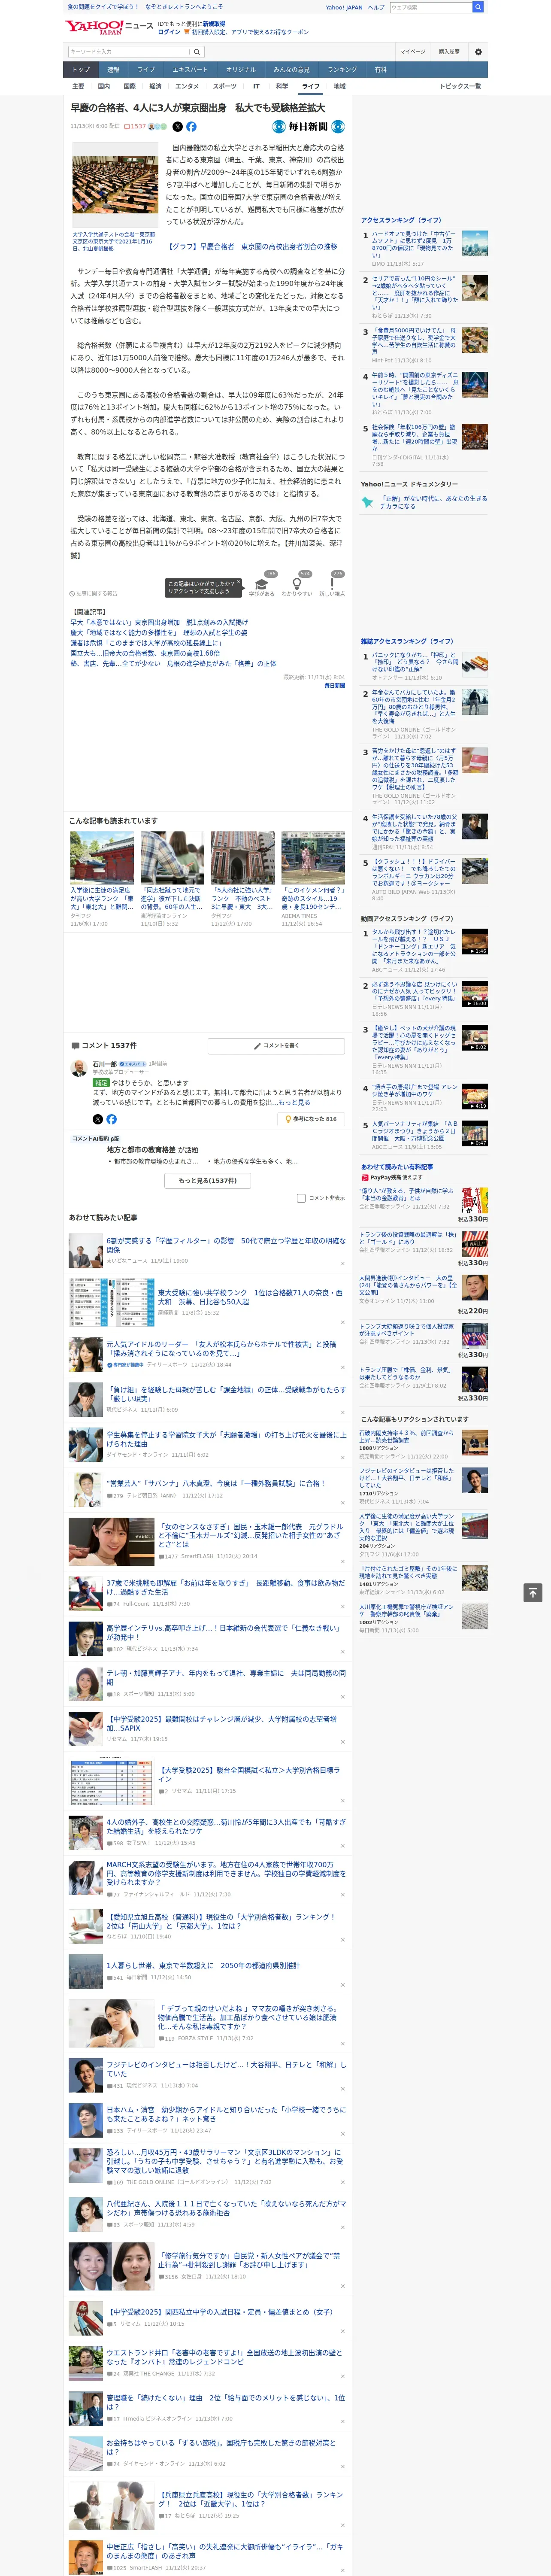The image size is (551, 2576).
Task: Open the 1537 comment count icon by the article date
Action: point(135,127)
